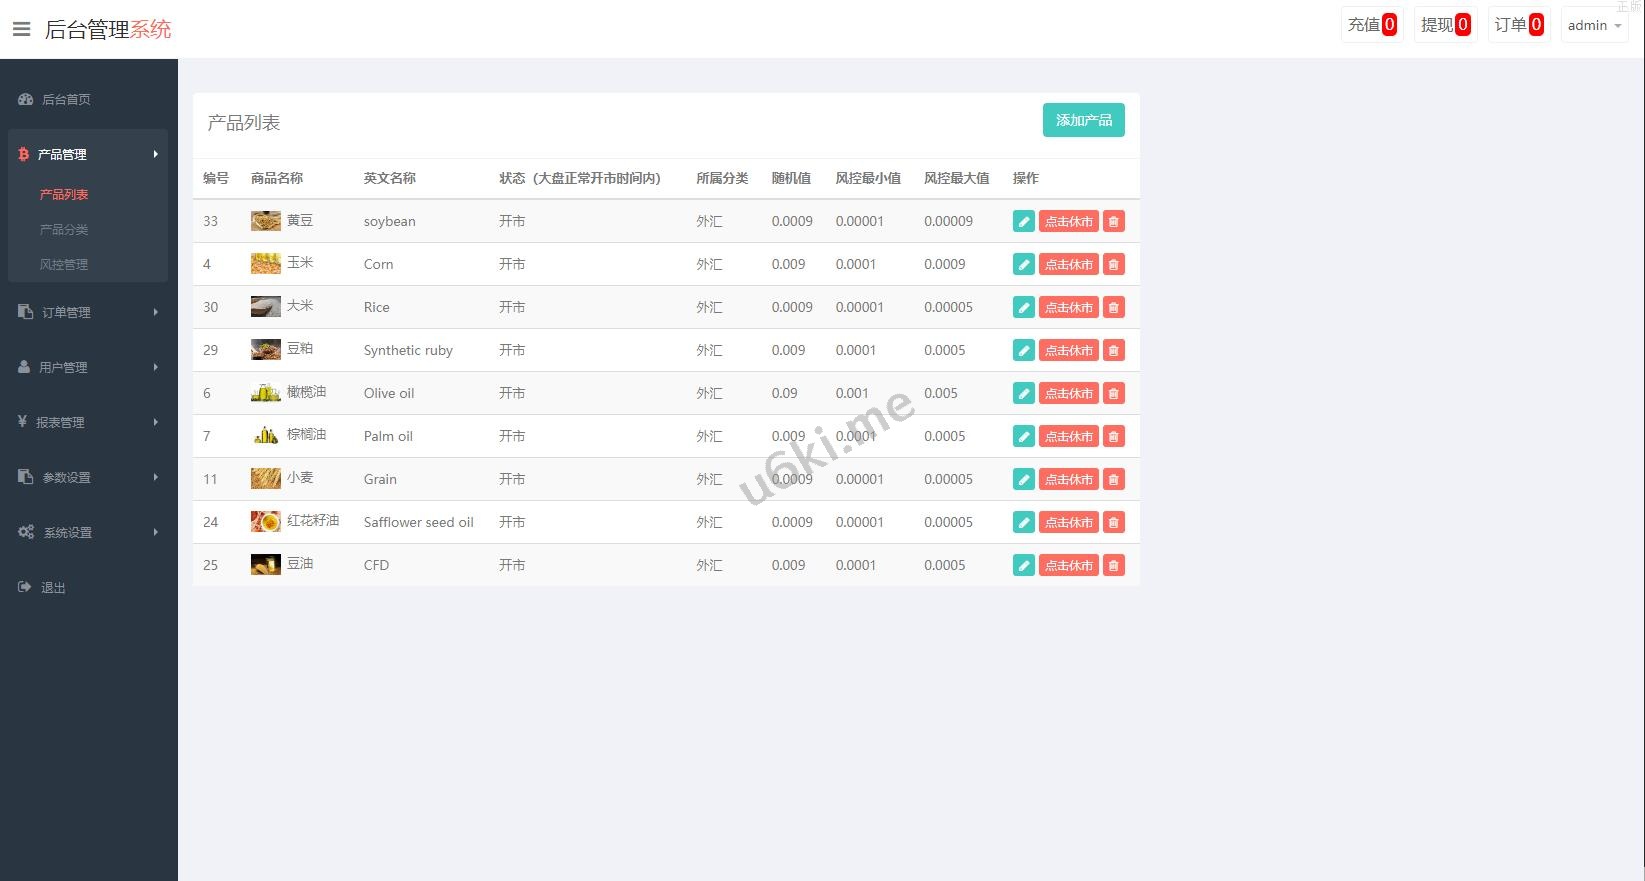The width and height of the screenshot is (1645, 881).
Task: Delete the Corn product via trash icon
Action: (1113, 264)
